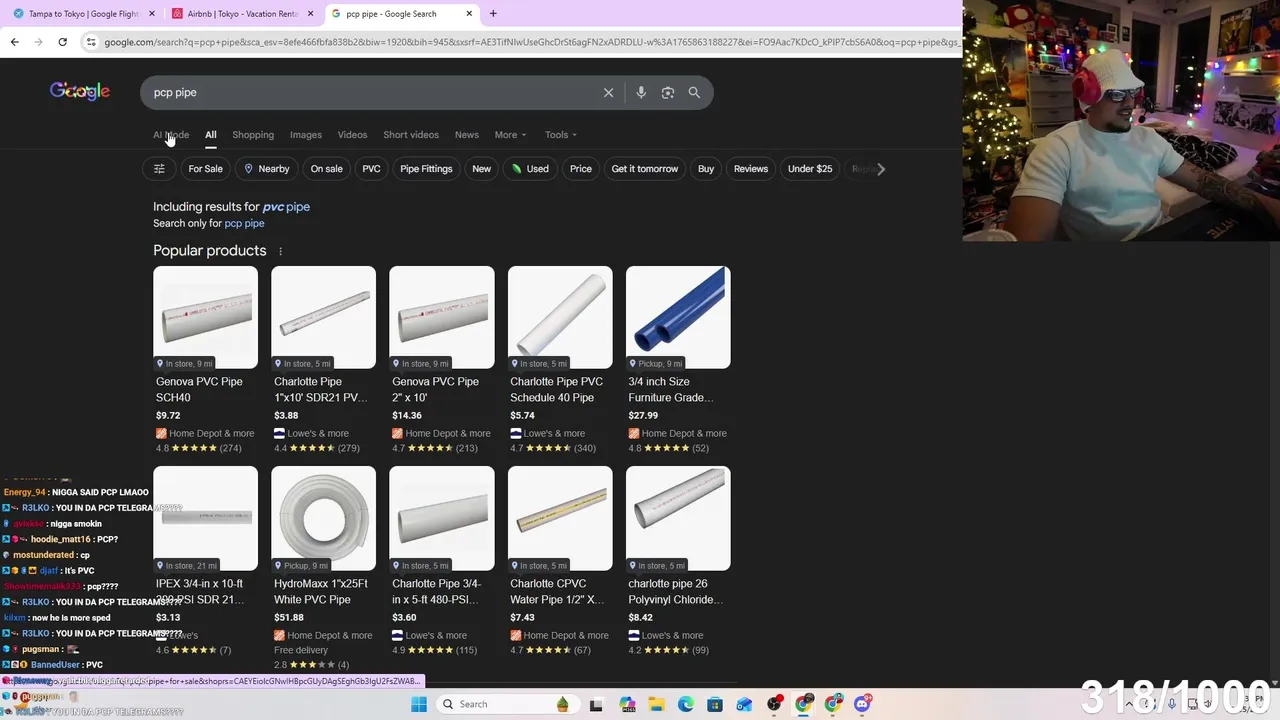
Task: Open Charlotte Pipe 3/4-in x 5-ft product
Action: (x=441, y=562)
